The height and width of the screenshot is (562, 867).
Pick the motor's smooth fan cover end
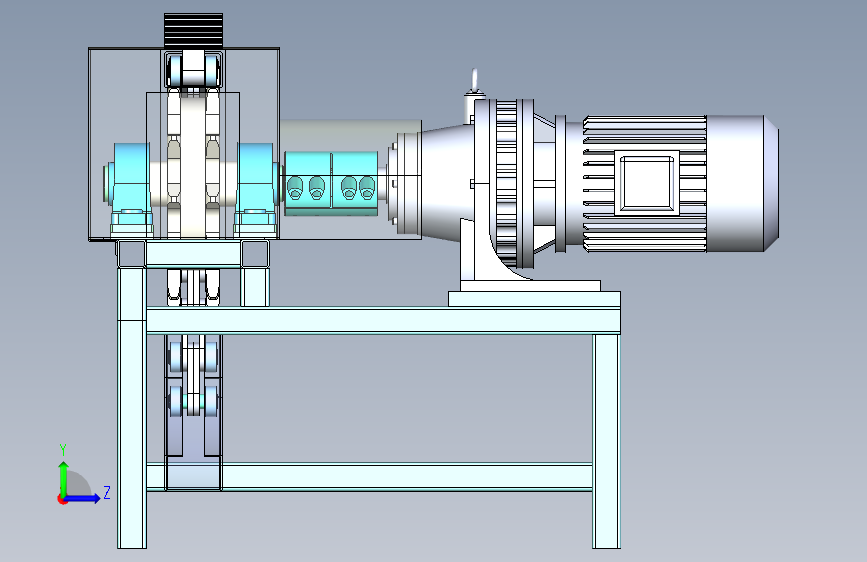click(x=743, y=183)
